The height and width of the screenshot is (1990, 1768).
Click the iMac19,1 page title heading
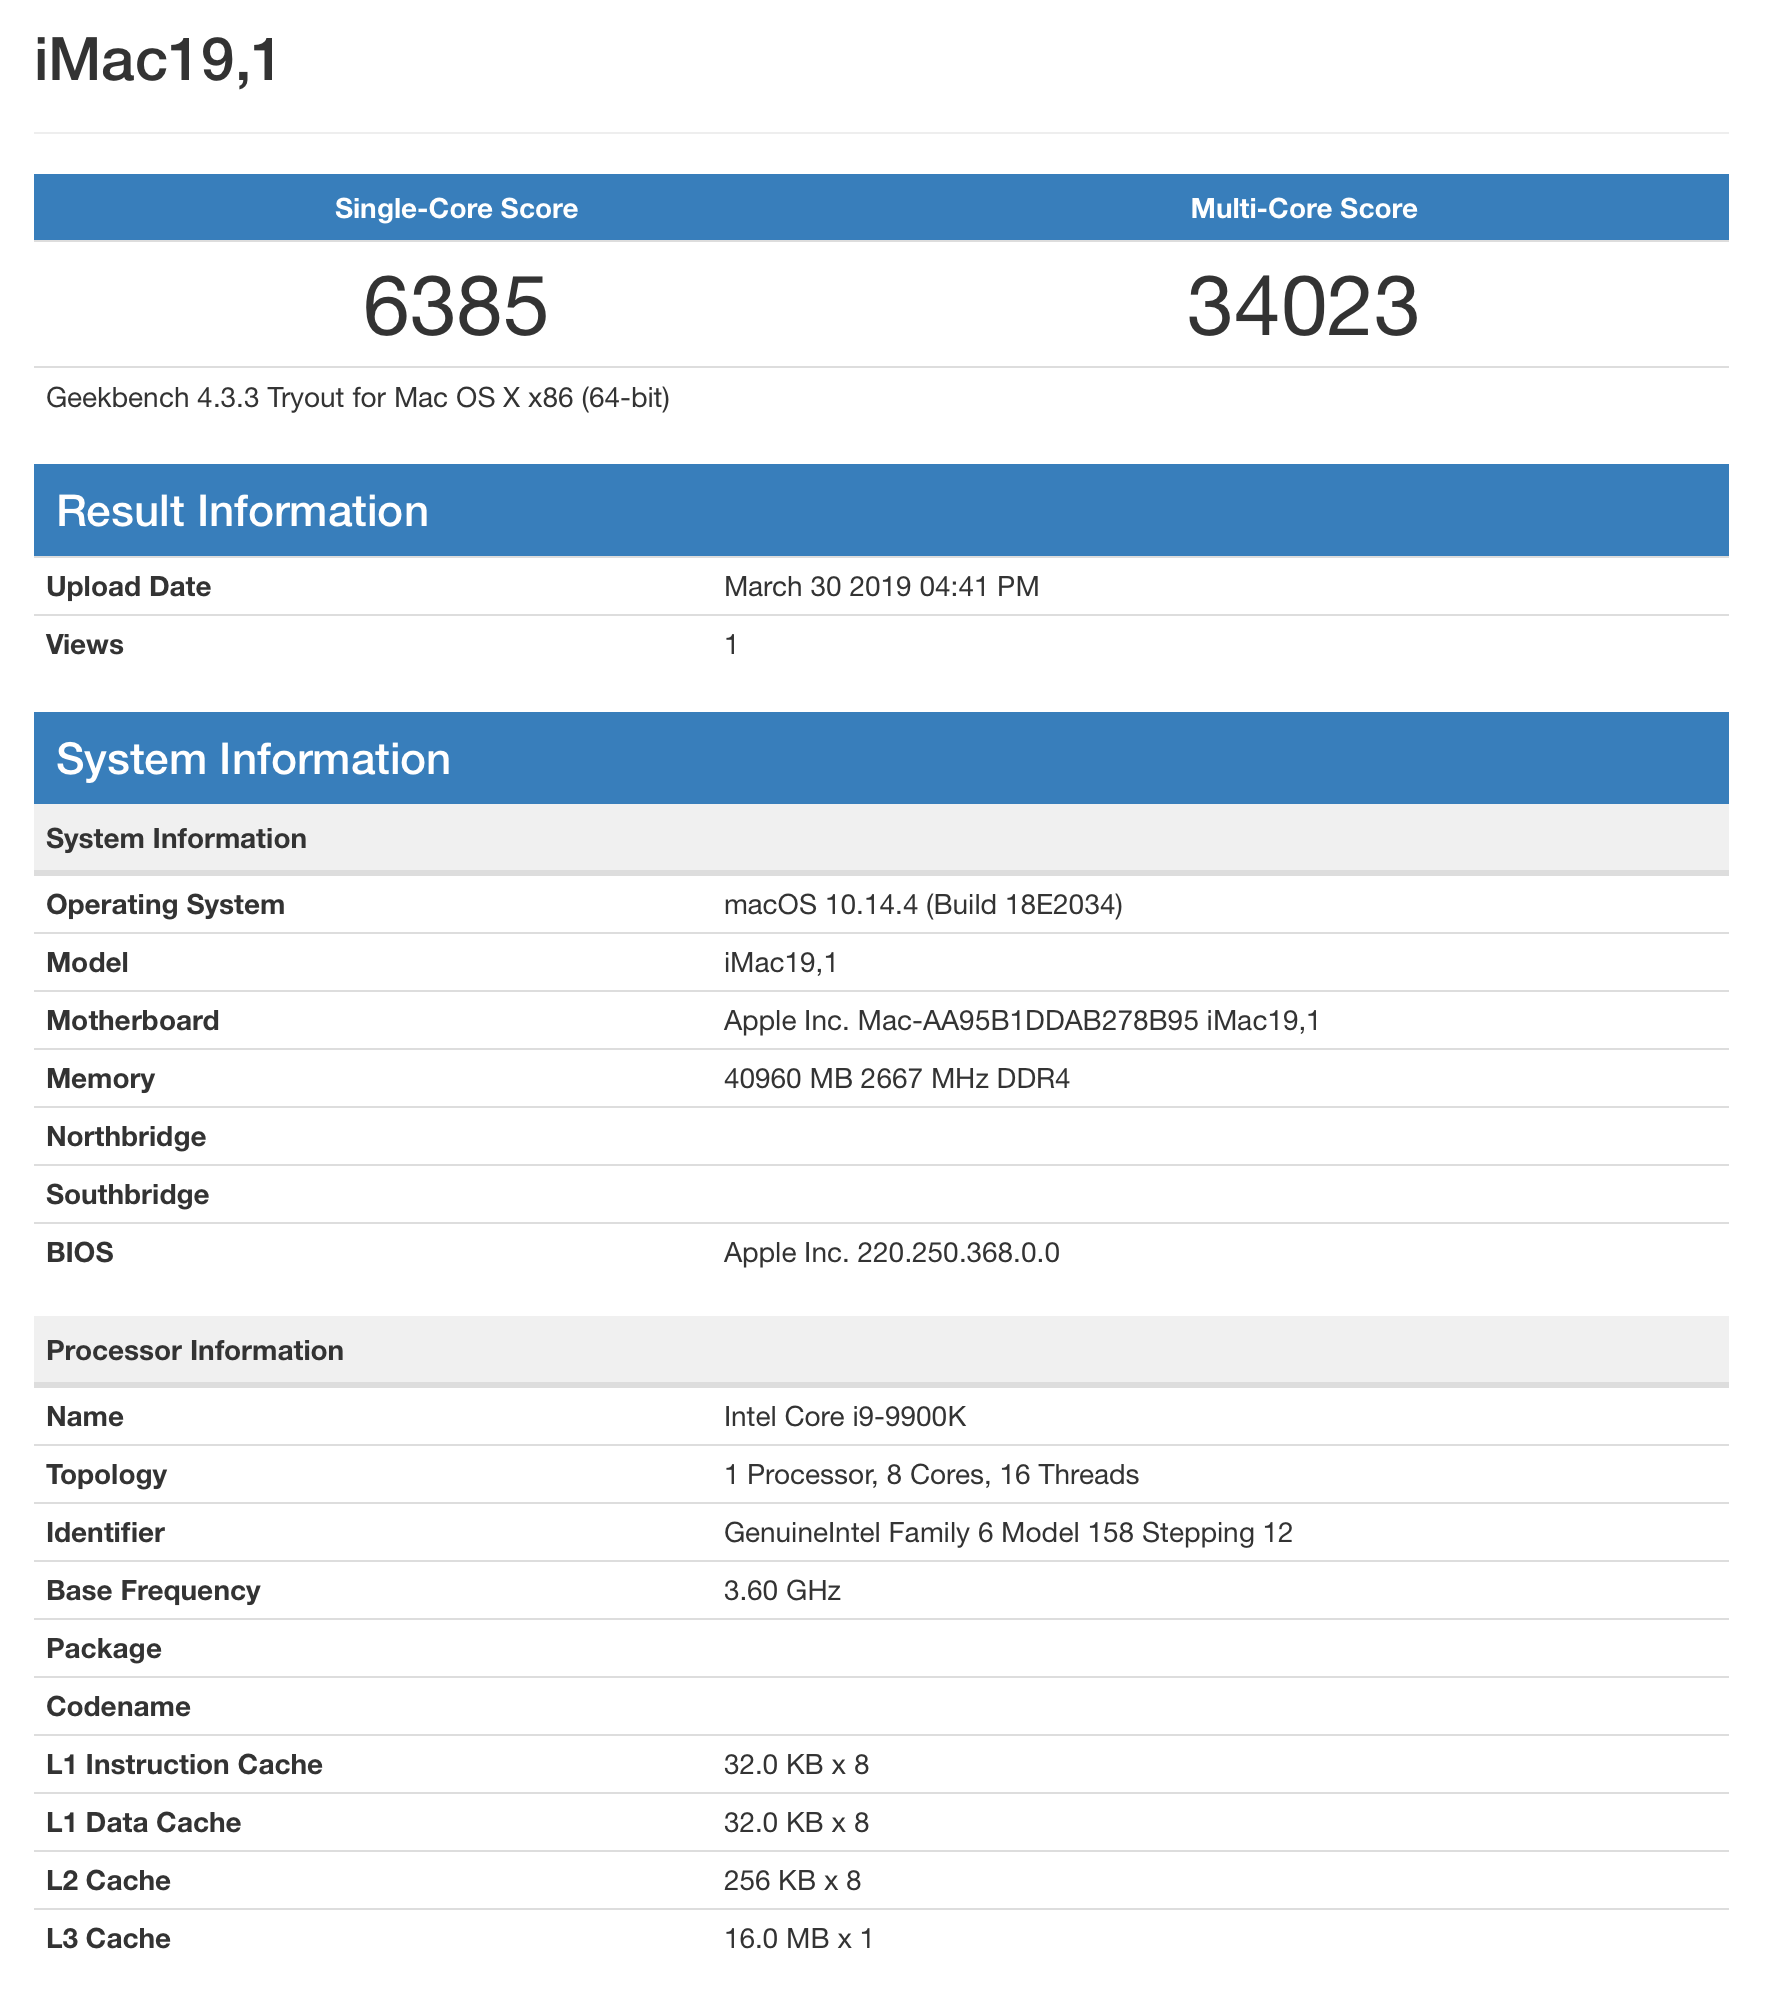[x=157, y=60]
